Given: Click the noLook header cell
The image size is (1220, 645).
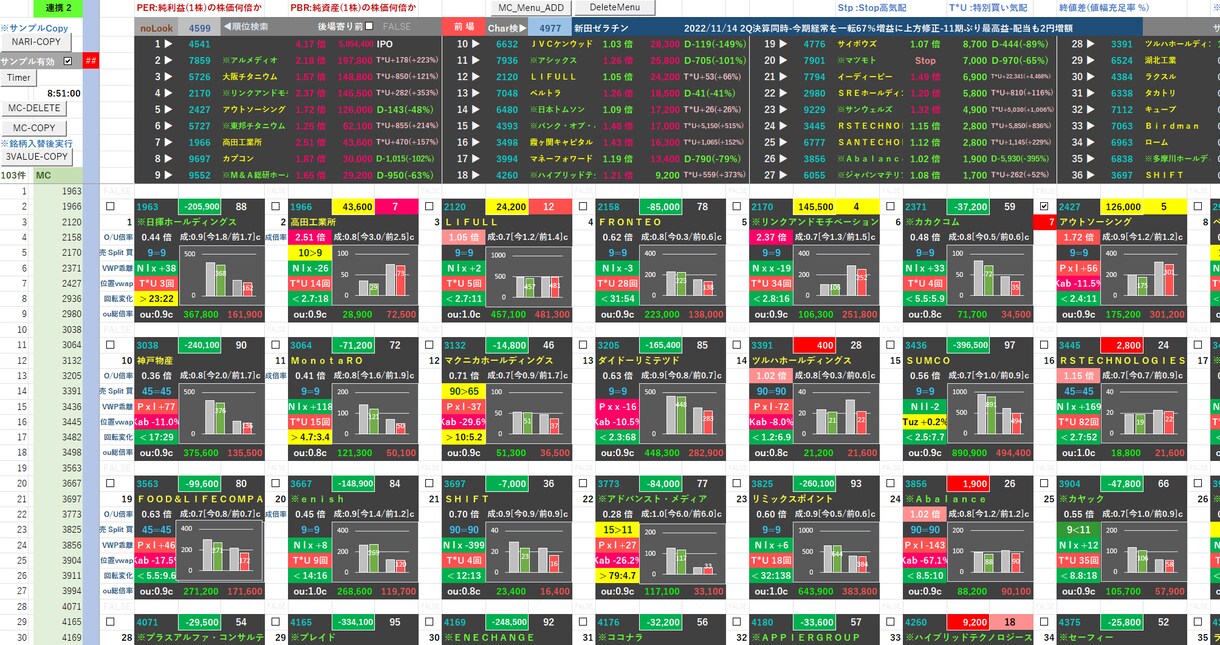Looking at the screenshot, I should [x=156, y=28].
